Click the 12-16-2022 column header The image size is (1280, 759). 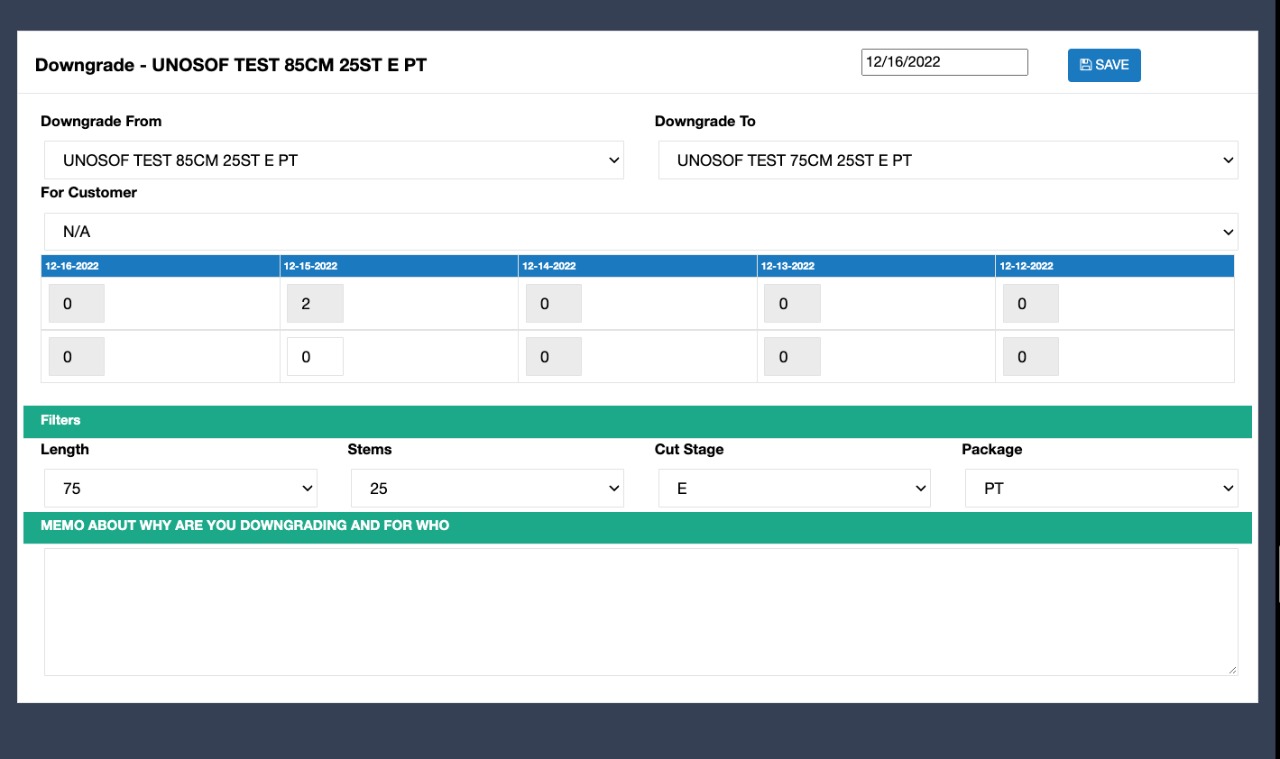(160, 266)
